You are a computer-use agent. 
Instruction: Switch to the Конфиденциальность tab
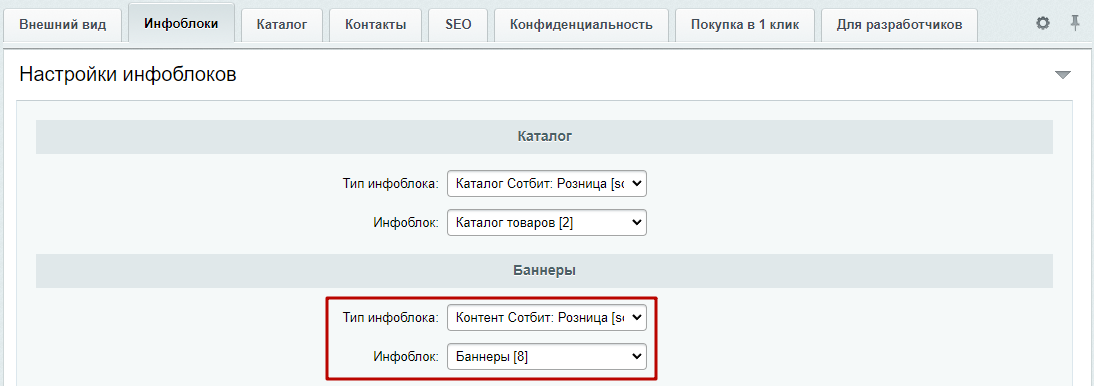pyautogui.click(x=581, y=25)
